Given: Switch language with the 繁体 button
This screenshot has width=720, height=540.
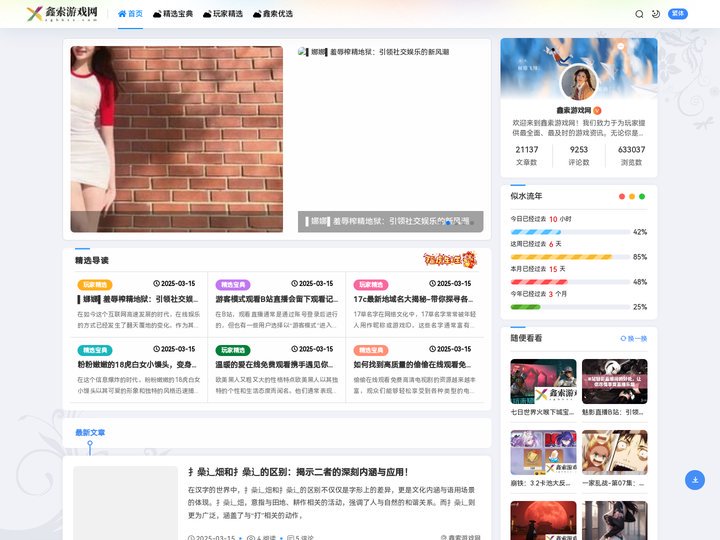Looking at the screenshot, I should [x=678, y=13].
